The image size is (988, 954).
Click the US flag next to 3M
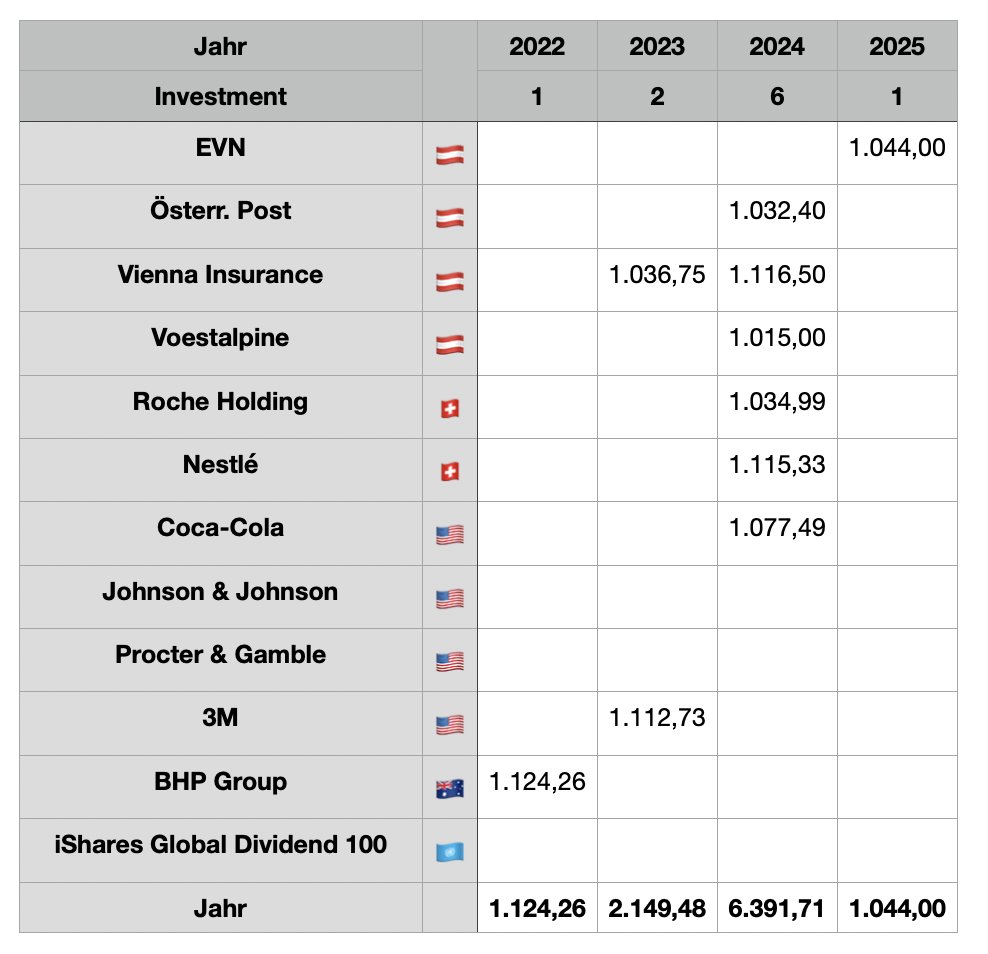[449, 725]
